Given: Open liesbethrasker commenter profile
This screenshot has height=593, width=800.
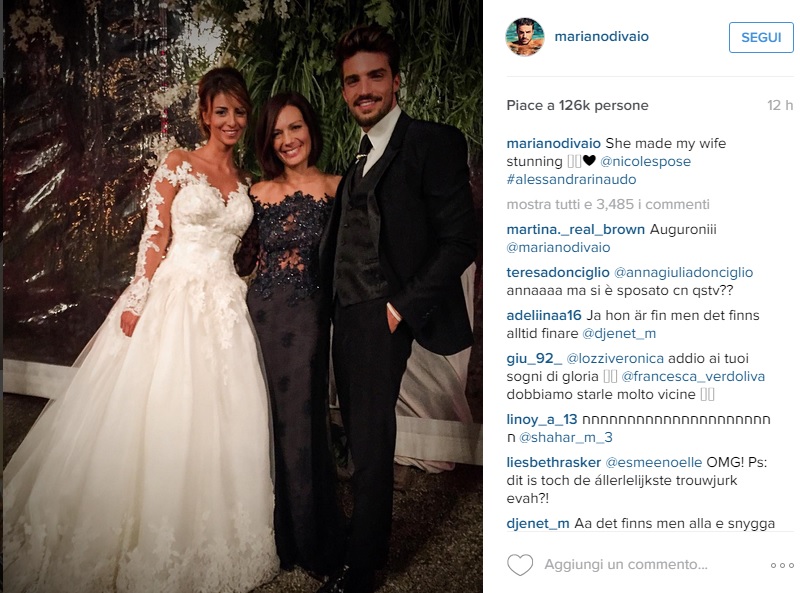Looking at the screenshot, I should point(554,462).
